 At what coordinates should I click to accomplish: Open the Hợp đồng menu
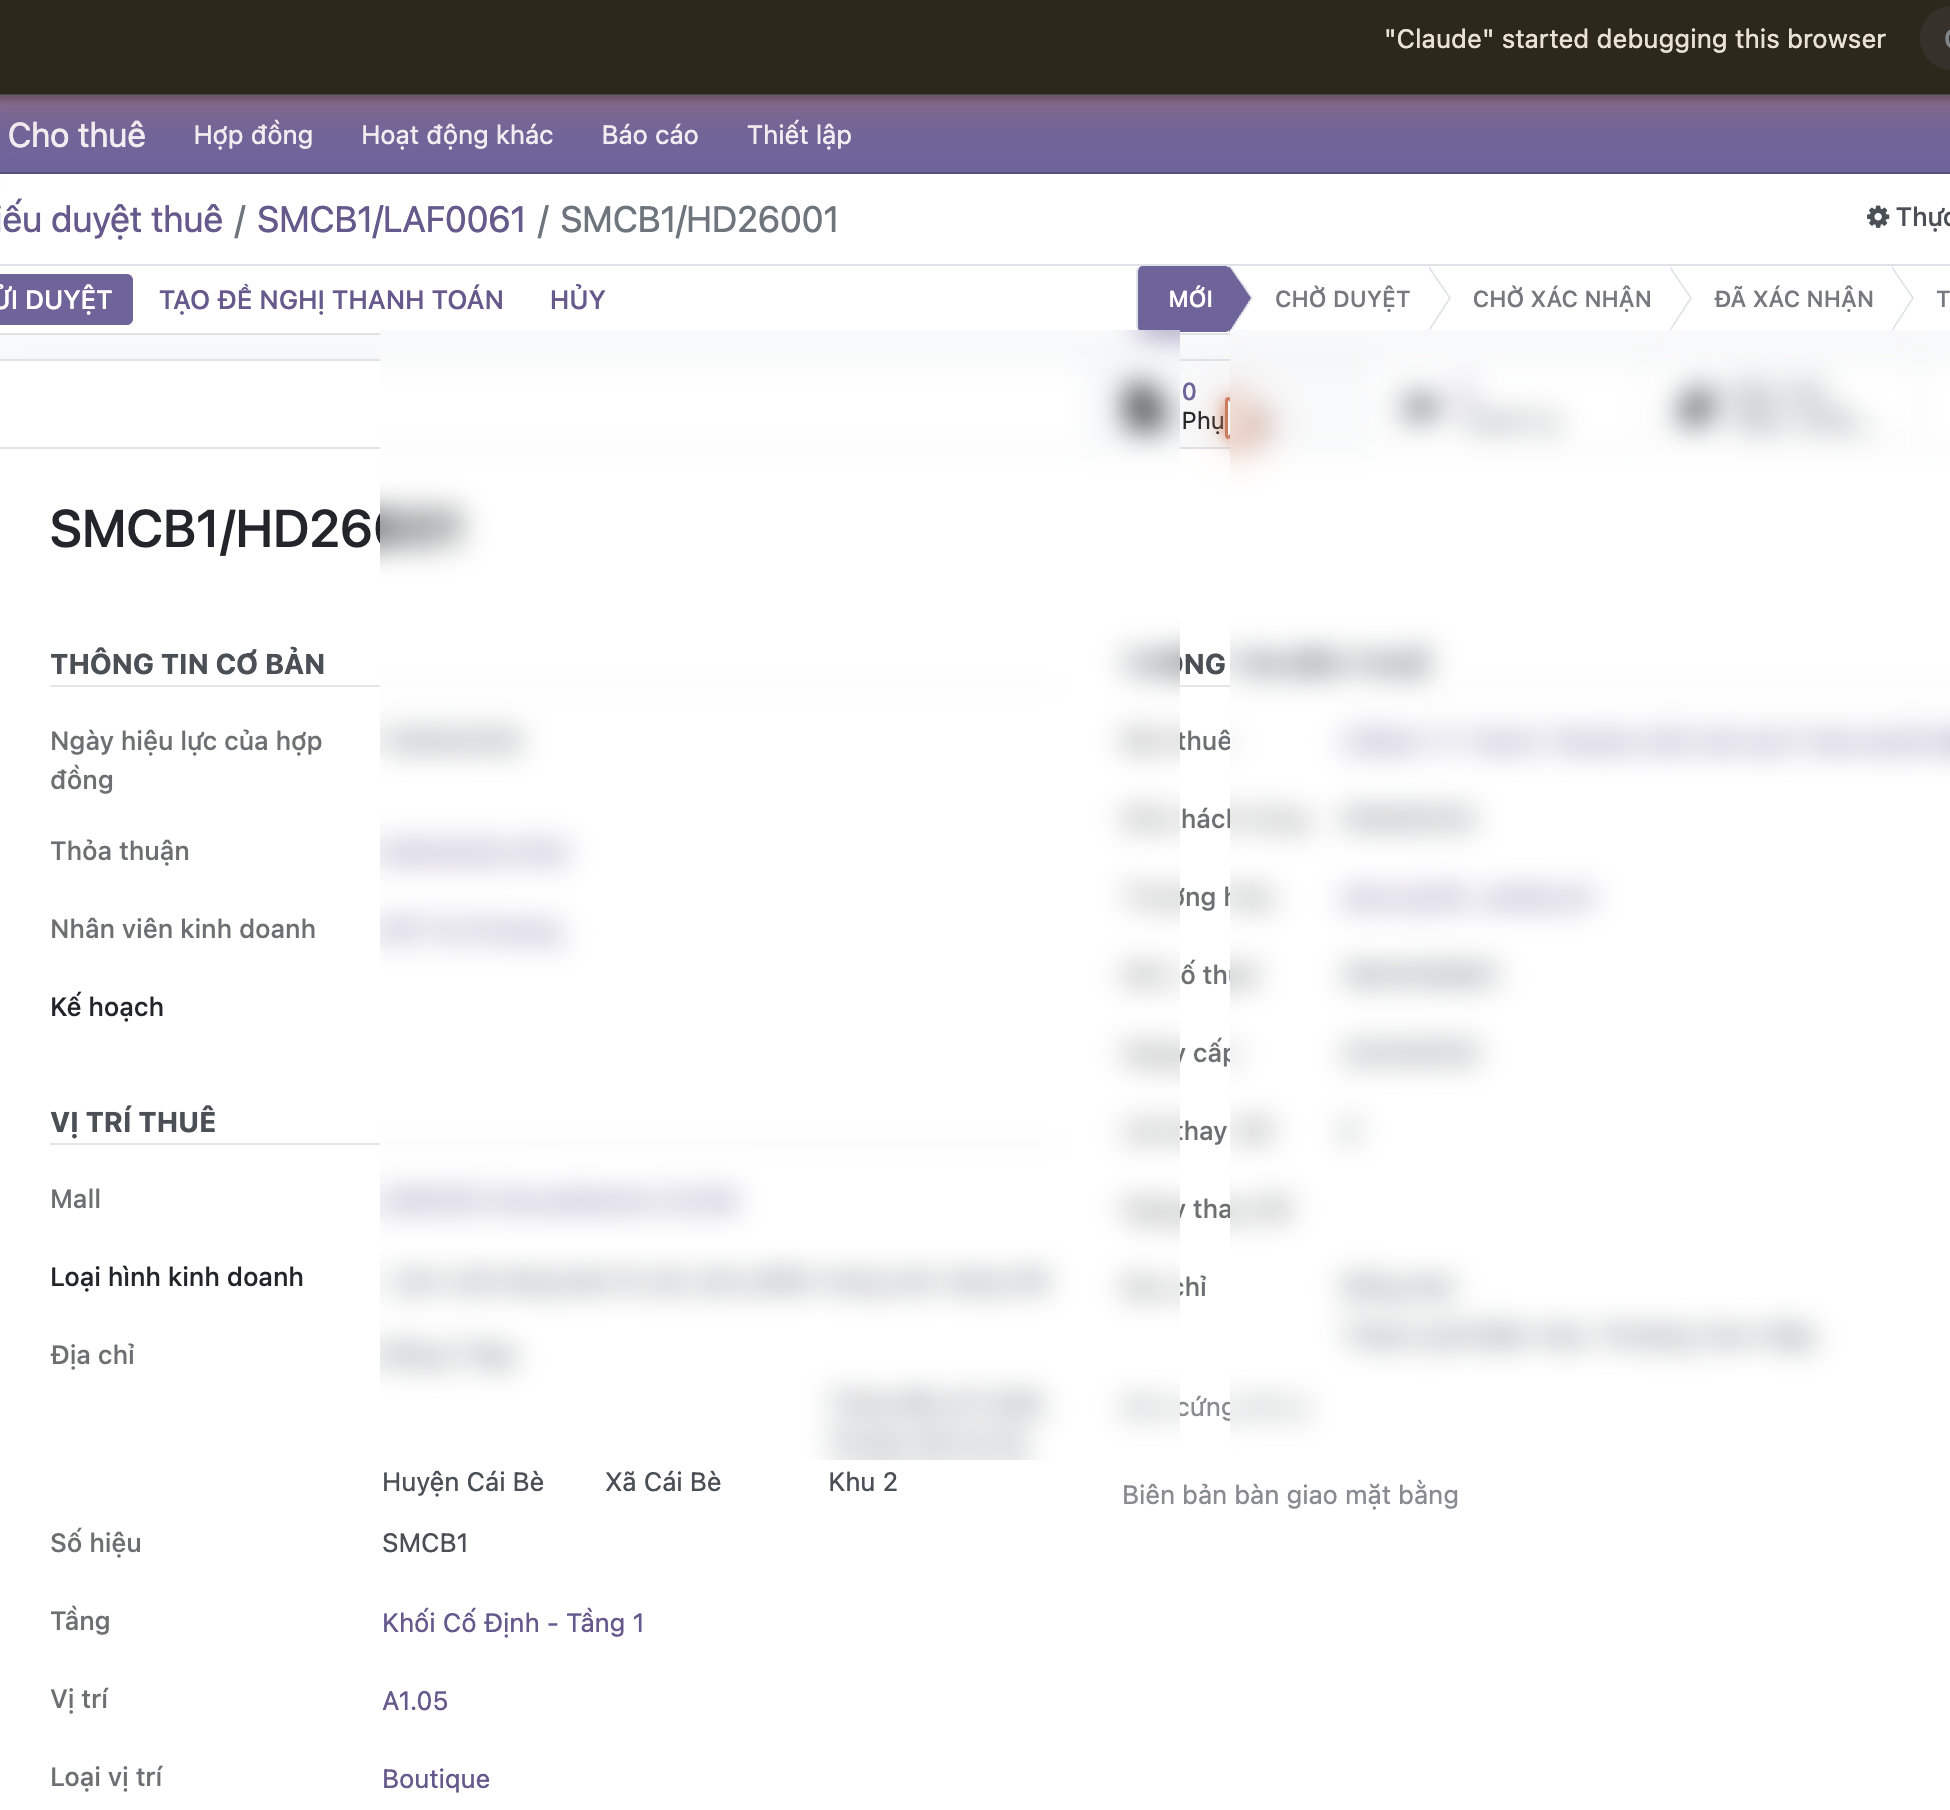click(253, 135)
